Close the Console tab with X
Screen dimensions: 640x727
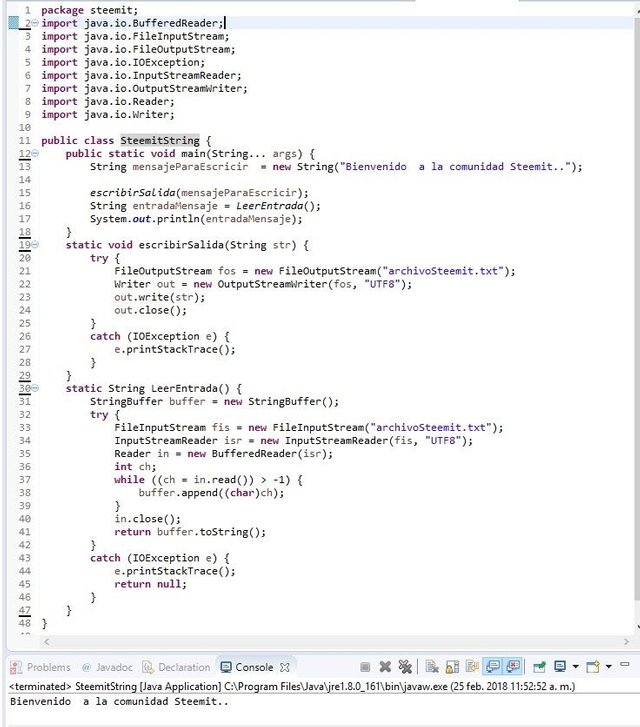tap(285, 667)
